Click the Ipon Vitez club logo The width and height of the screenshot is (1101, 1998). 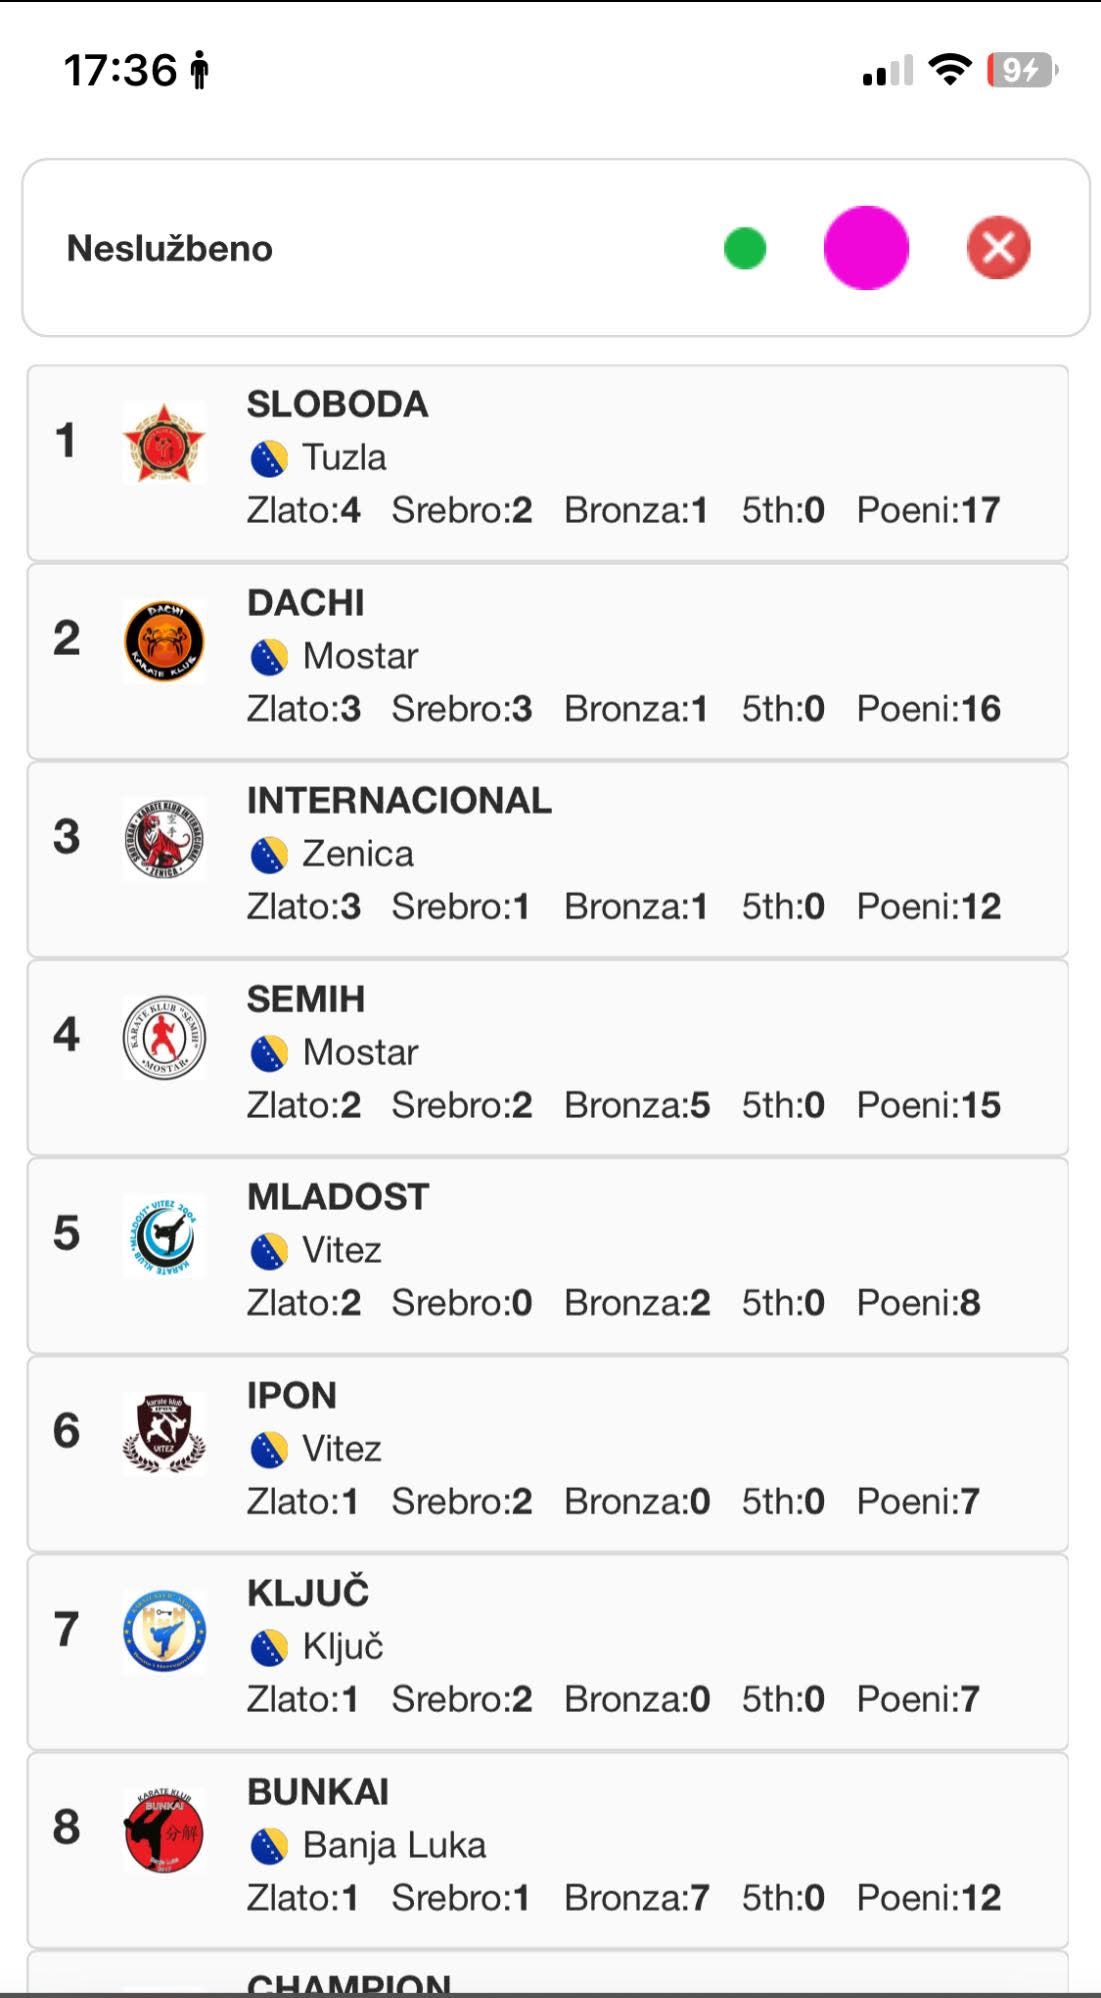coord(164,1433)
